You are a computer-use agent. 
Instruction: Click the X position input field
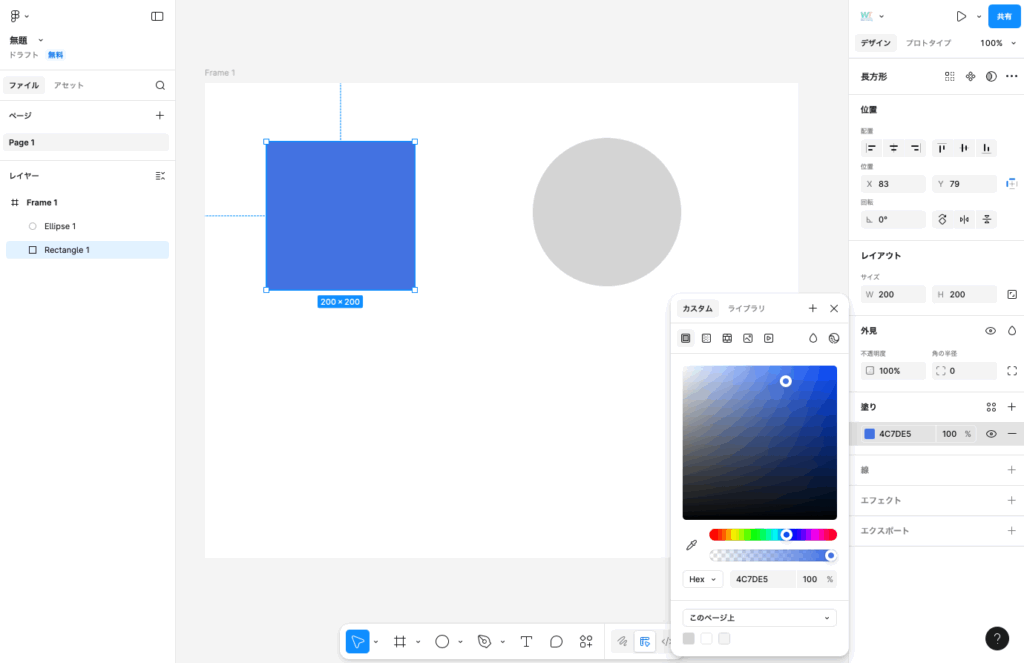pos(894,184)
